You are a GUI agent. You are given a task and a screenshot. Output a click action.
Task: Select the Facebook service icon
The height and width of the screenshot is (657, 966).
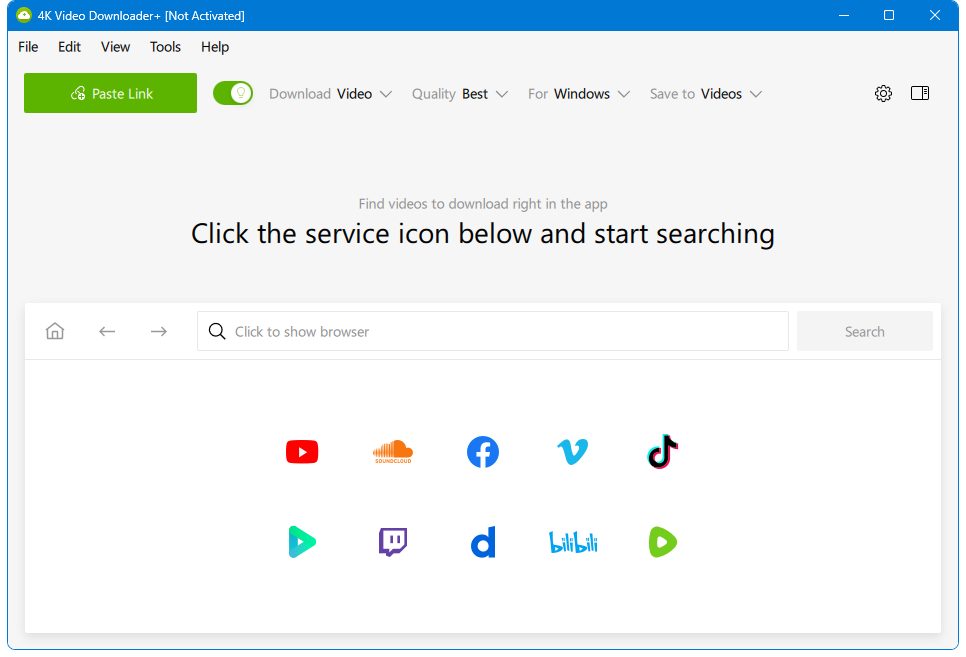(482, 452)
